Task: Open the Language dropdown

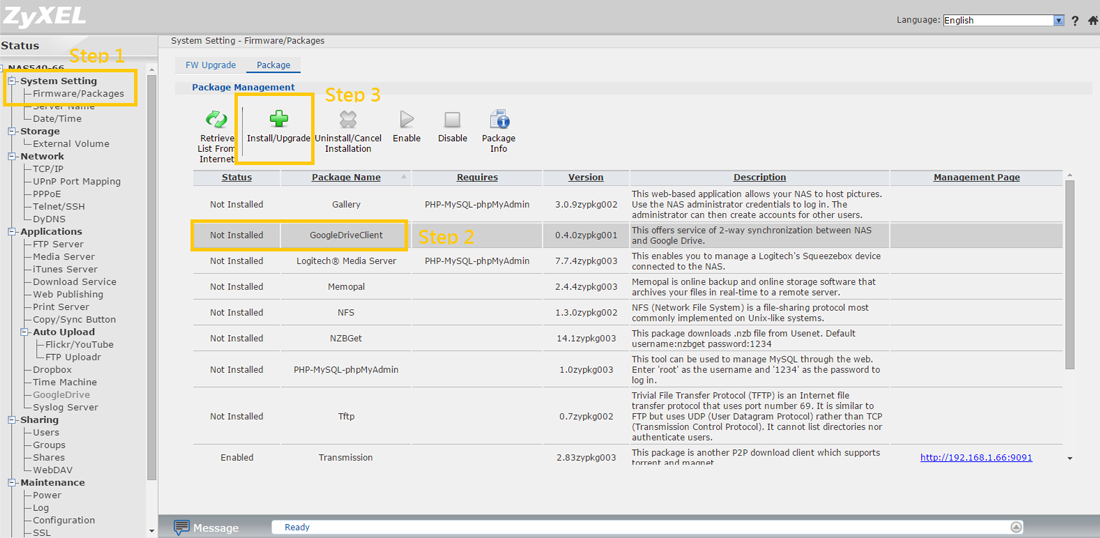Action: 1004,20
